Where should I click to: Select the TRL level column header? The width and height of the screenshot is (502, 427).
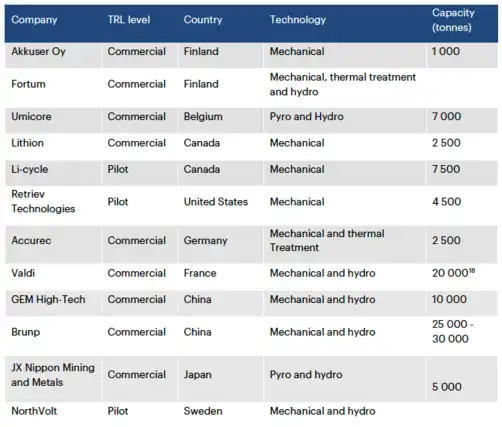129,20
